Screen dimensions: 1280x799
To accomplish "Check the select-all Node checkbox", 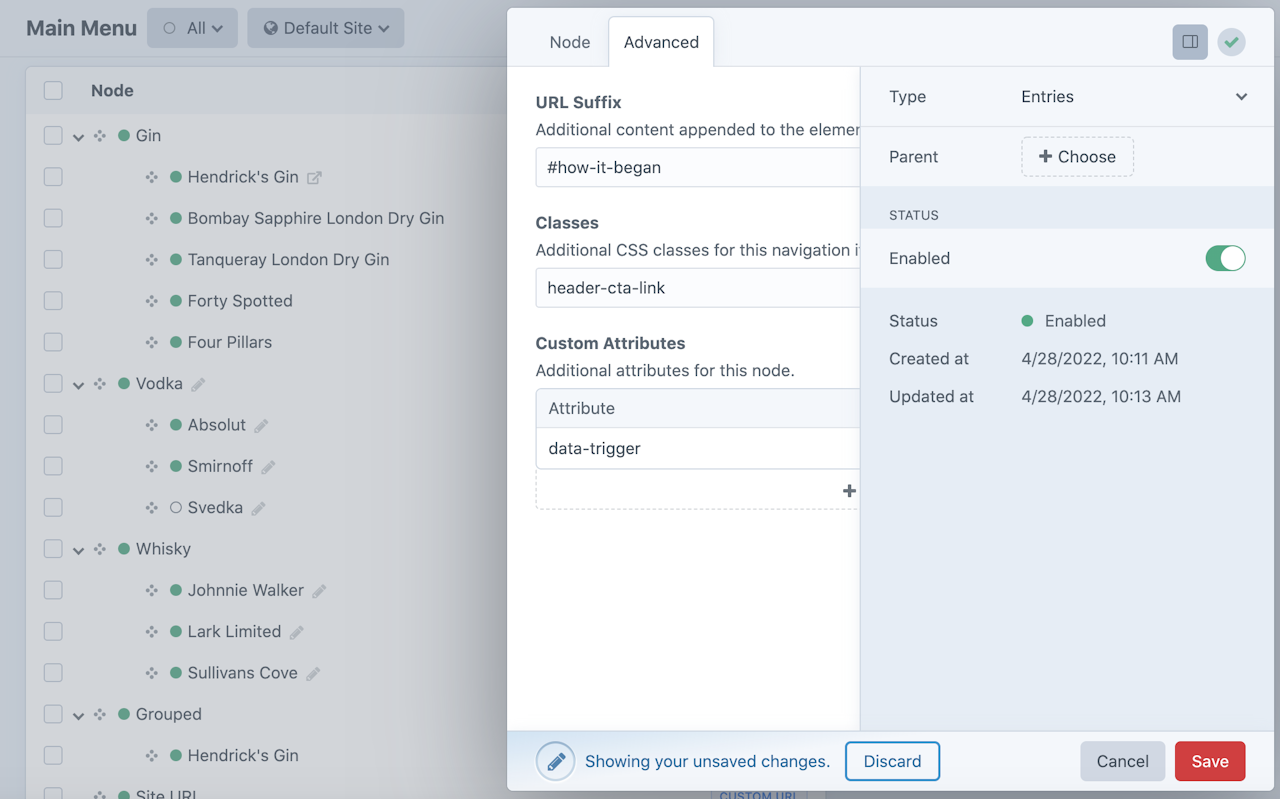I will [53, 91].
